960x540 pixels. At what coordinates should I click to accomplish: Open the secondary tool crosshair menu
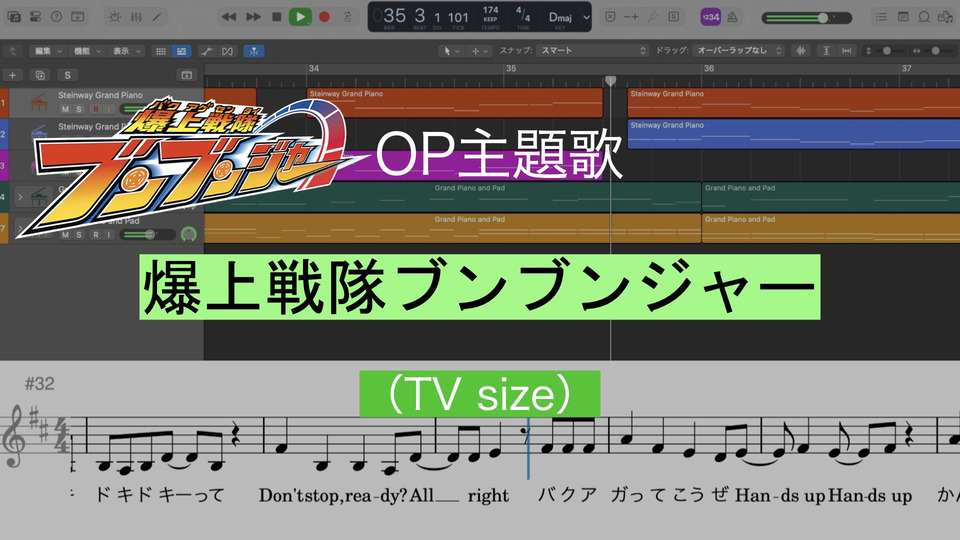pyautogui.click(x=479, y=51)
